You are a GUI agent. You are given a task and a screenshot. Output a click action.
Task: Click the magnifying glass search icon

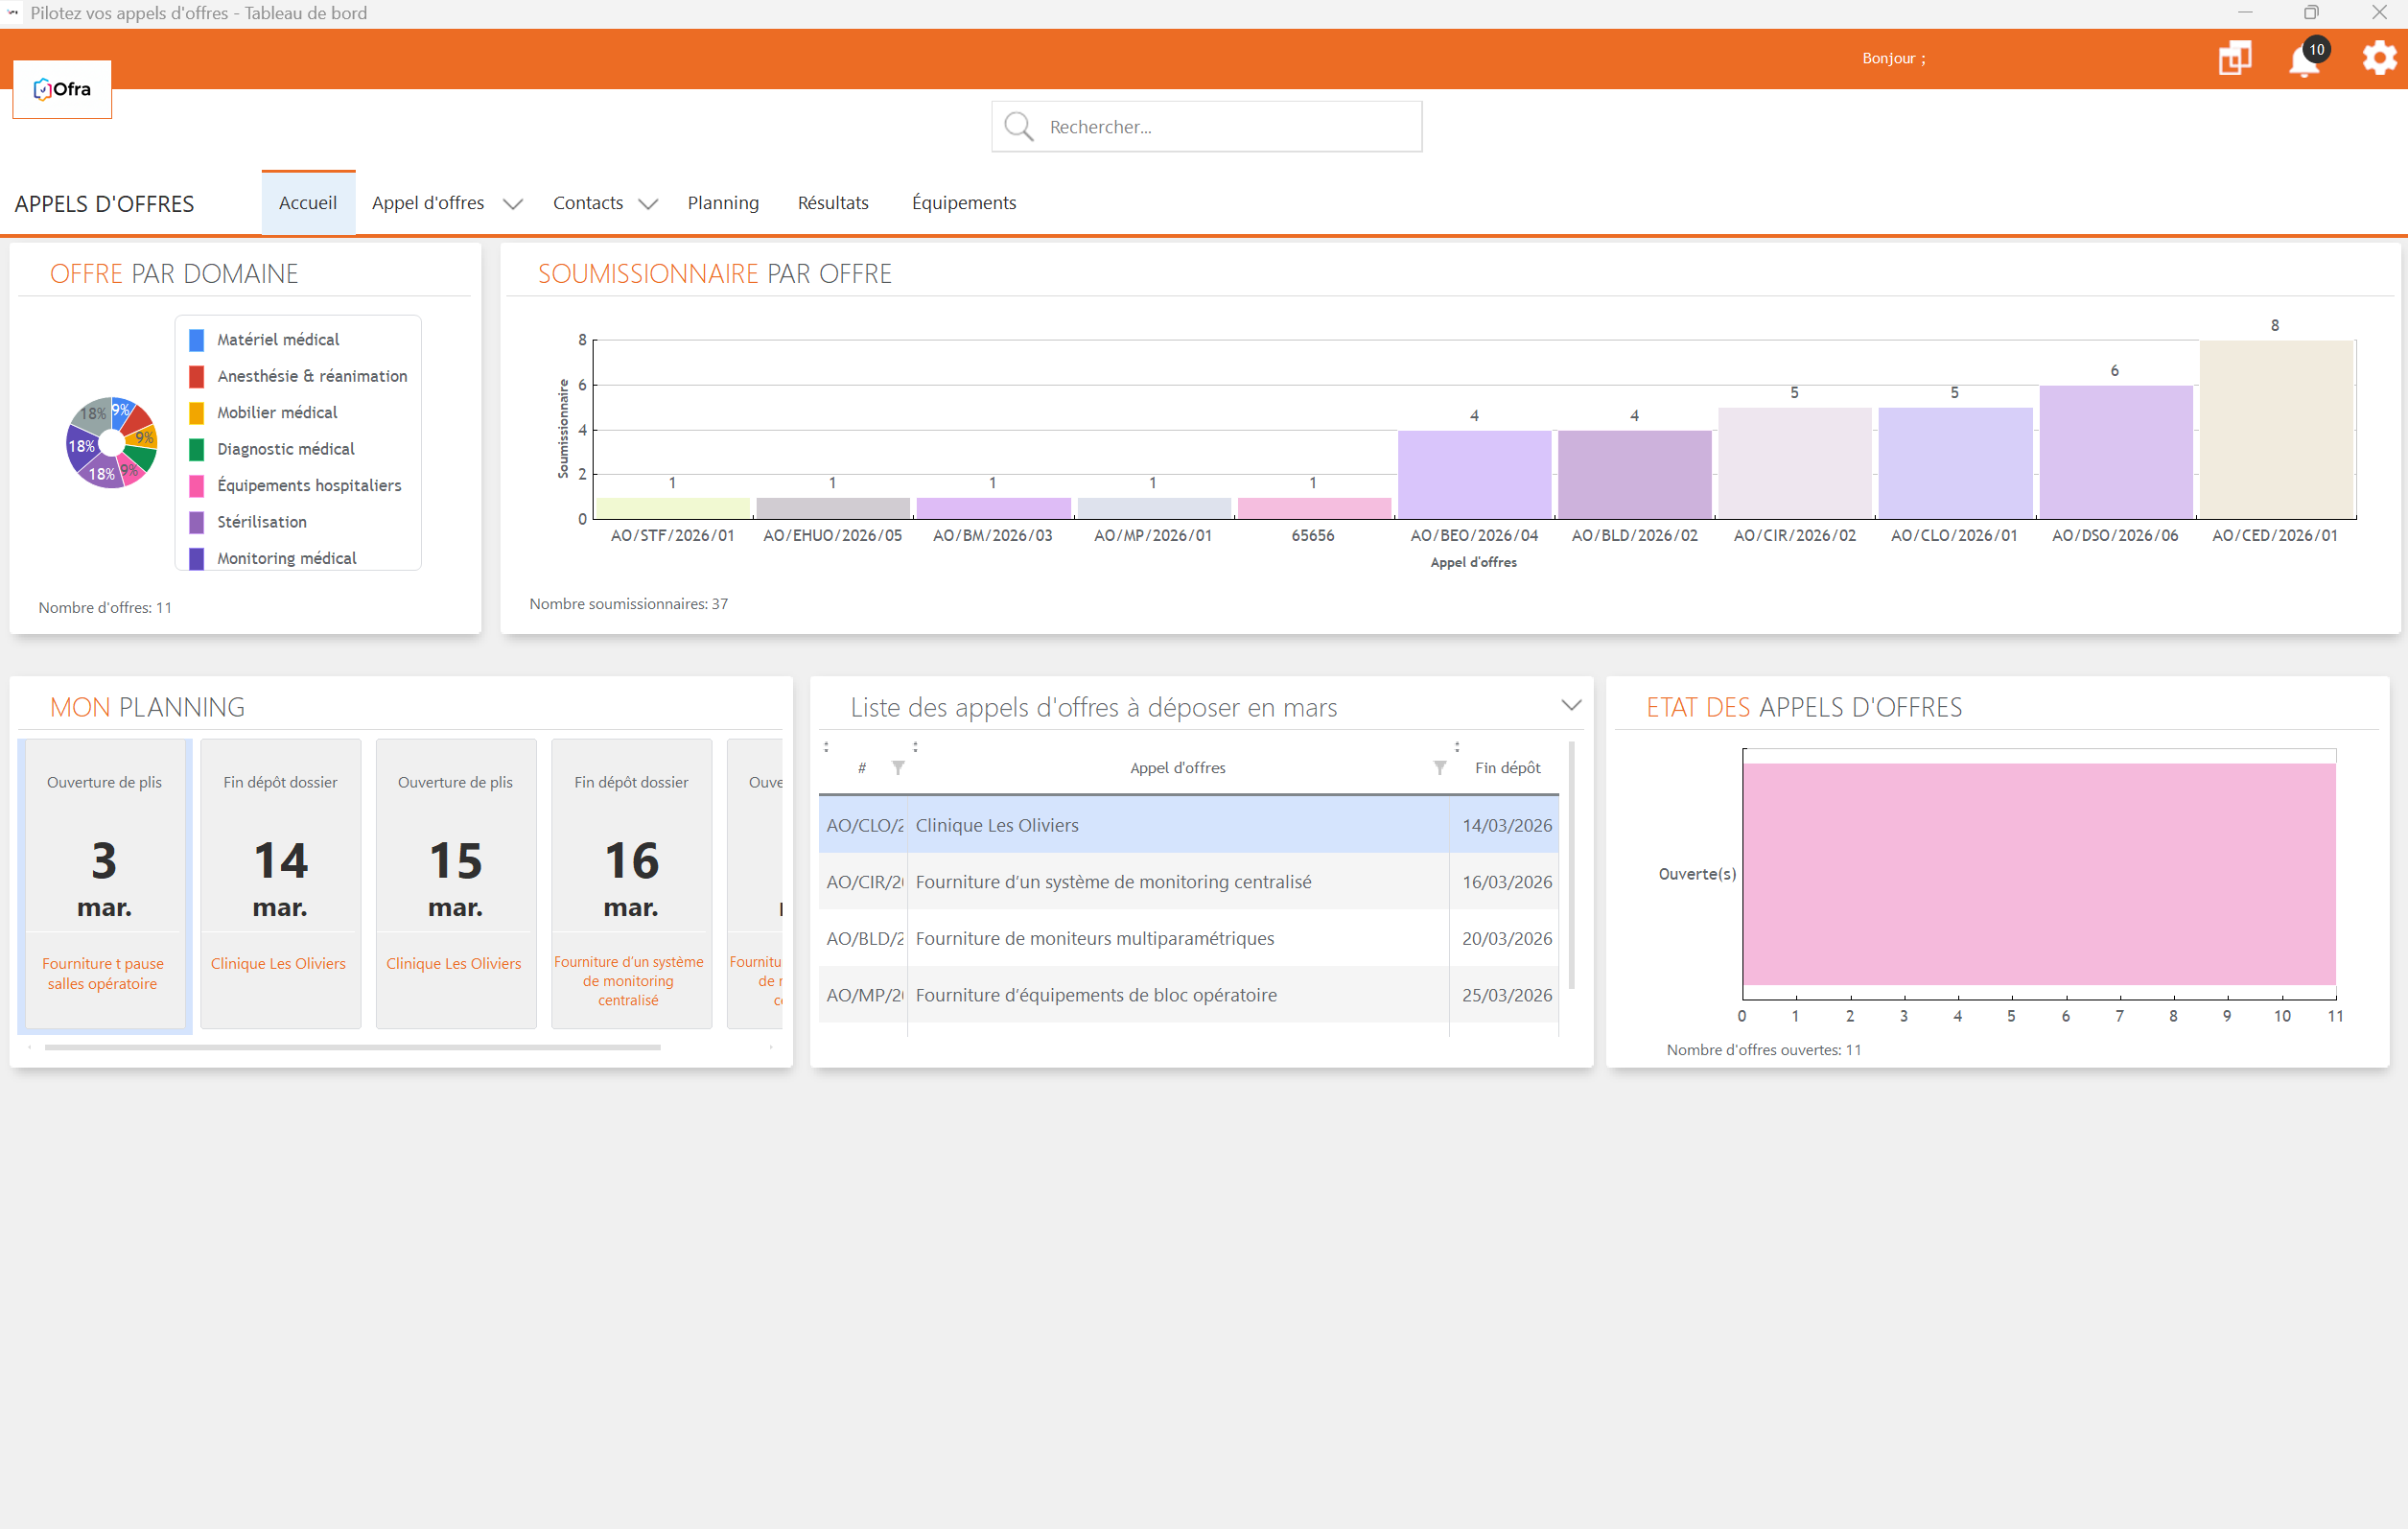[x=1018, y=127]
